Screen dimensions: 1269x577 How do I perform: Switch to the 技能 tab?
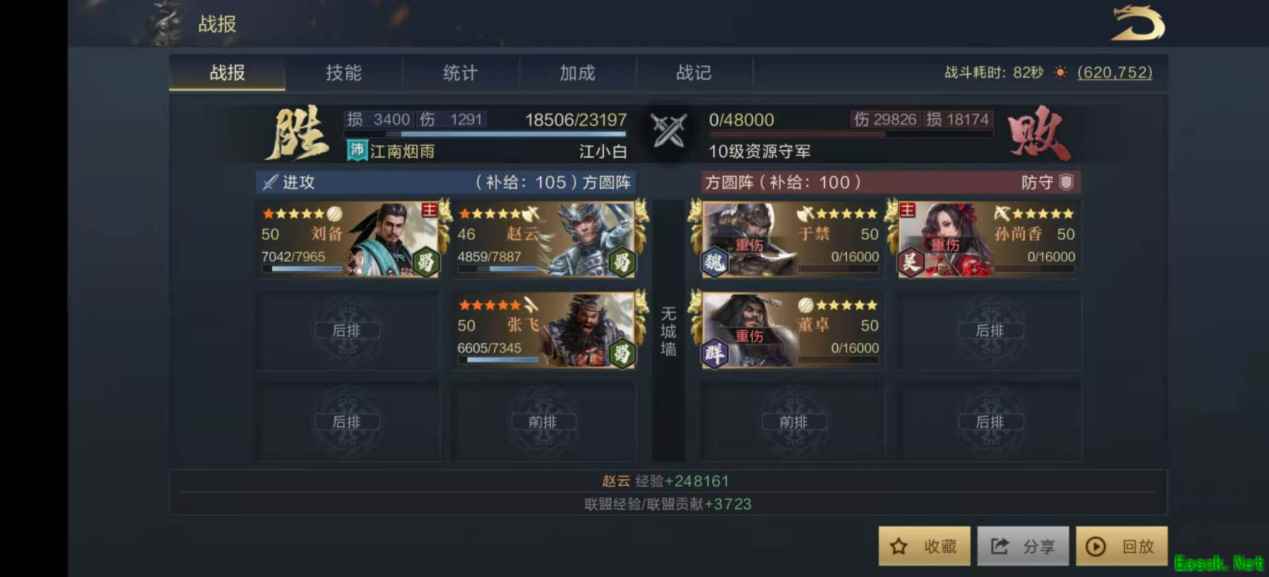pyautogui.click(x=344, y=73)
